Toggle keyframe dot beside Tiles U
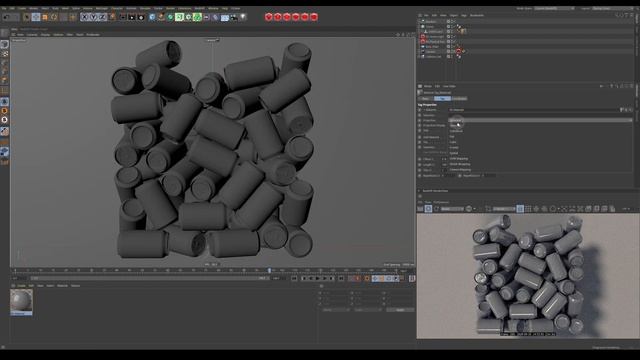The image size is (640, 360). pyautogui.click(x=420, y=170)
